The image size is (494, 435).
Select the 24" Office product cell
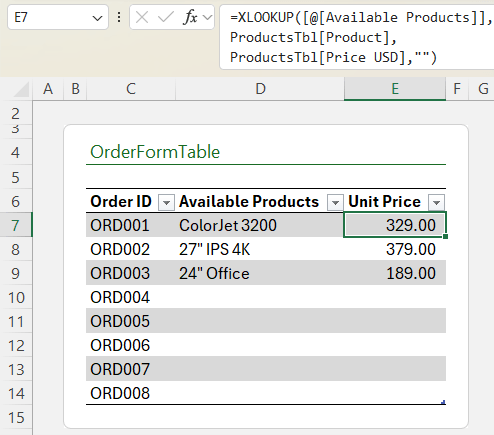260,273
